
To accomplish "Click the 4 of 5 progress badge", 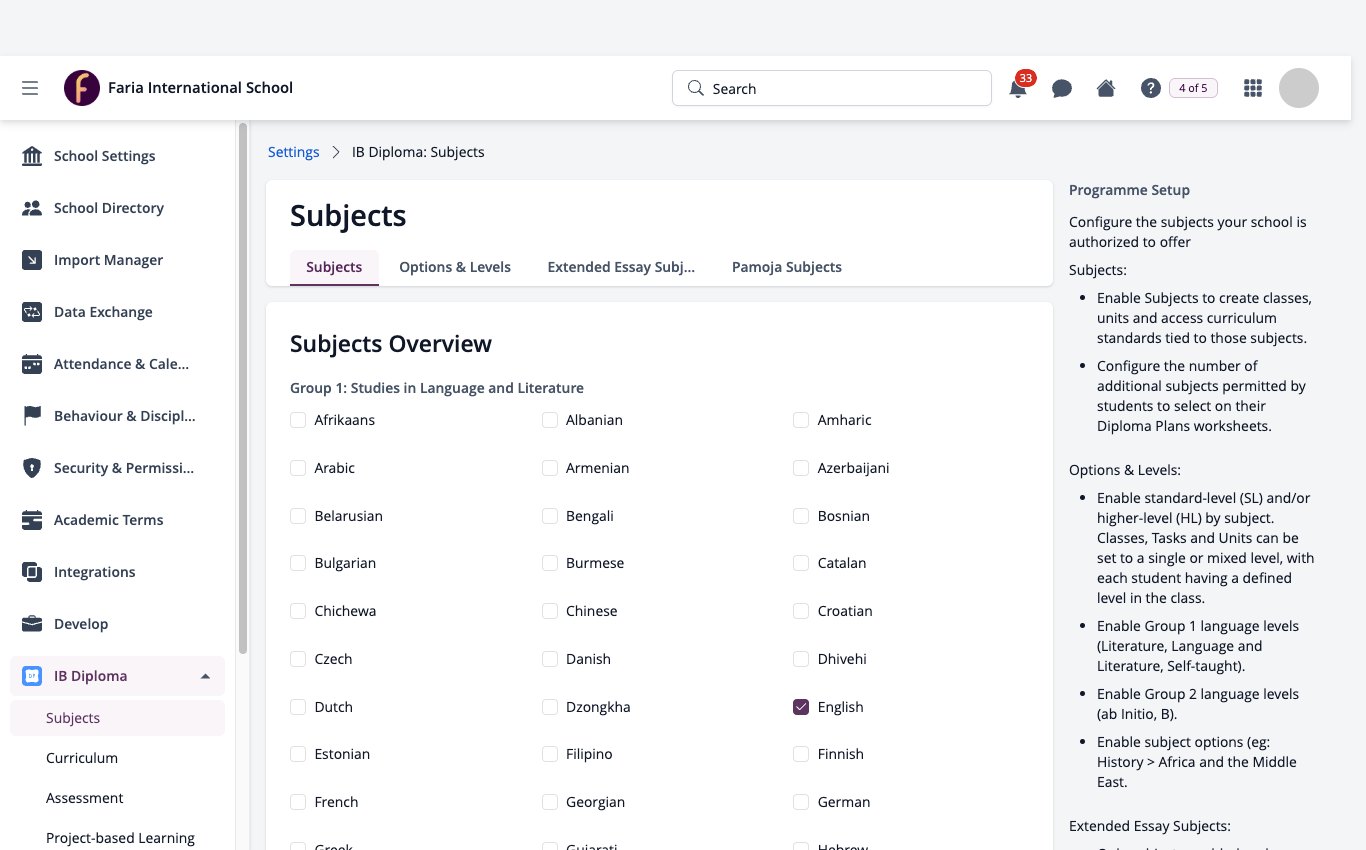I will pos(1193,88).
